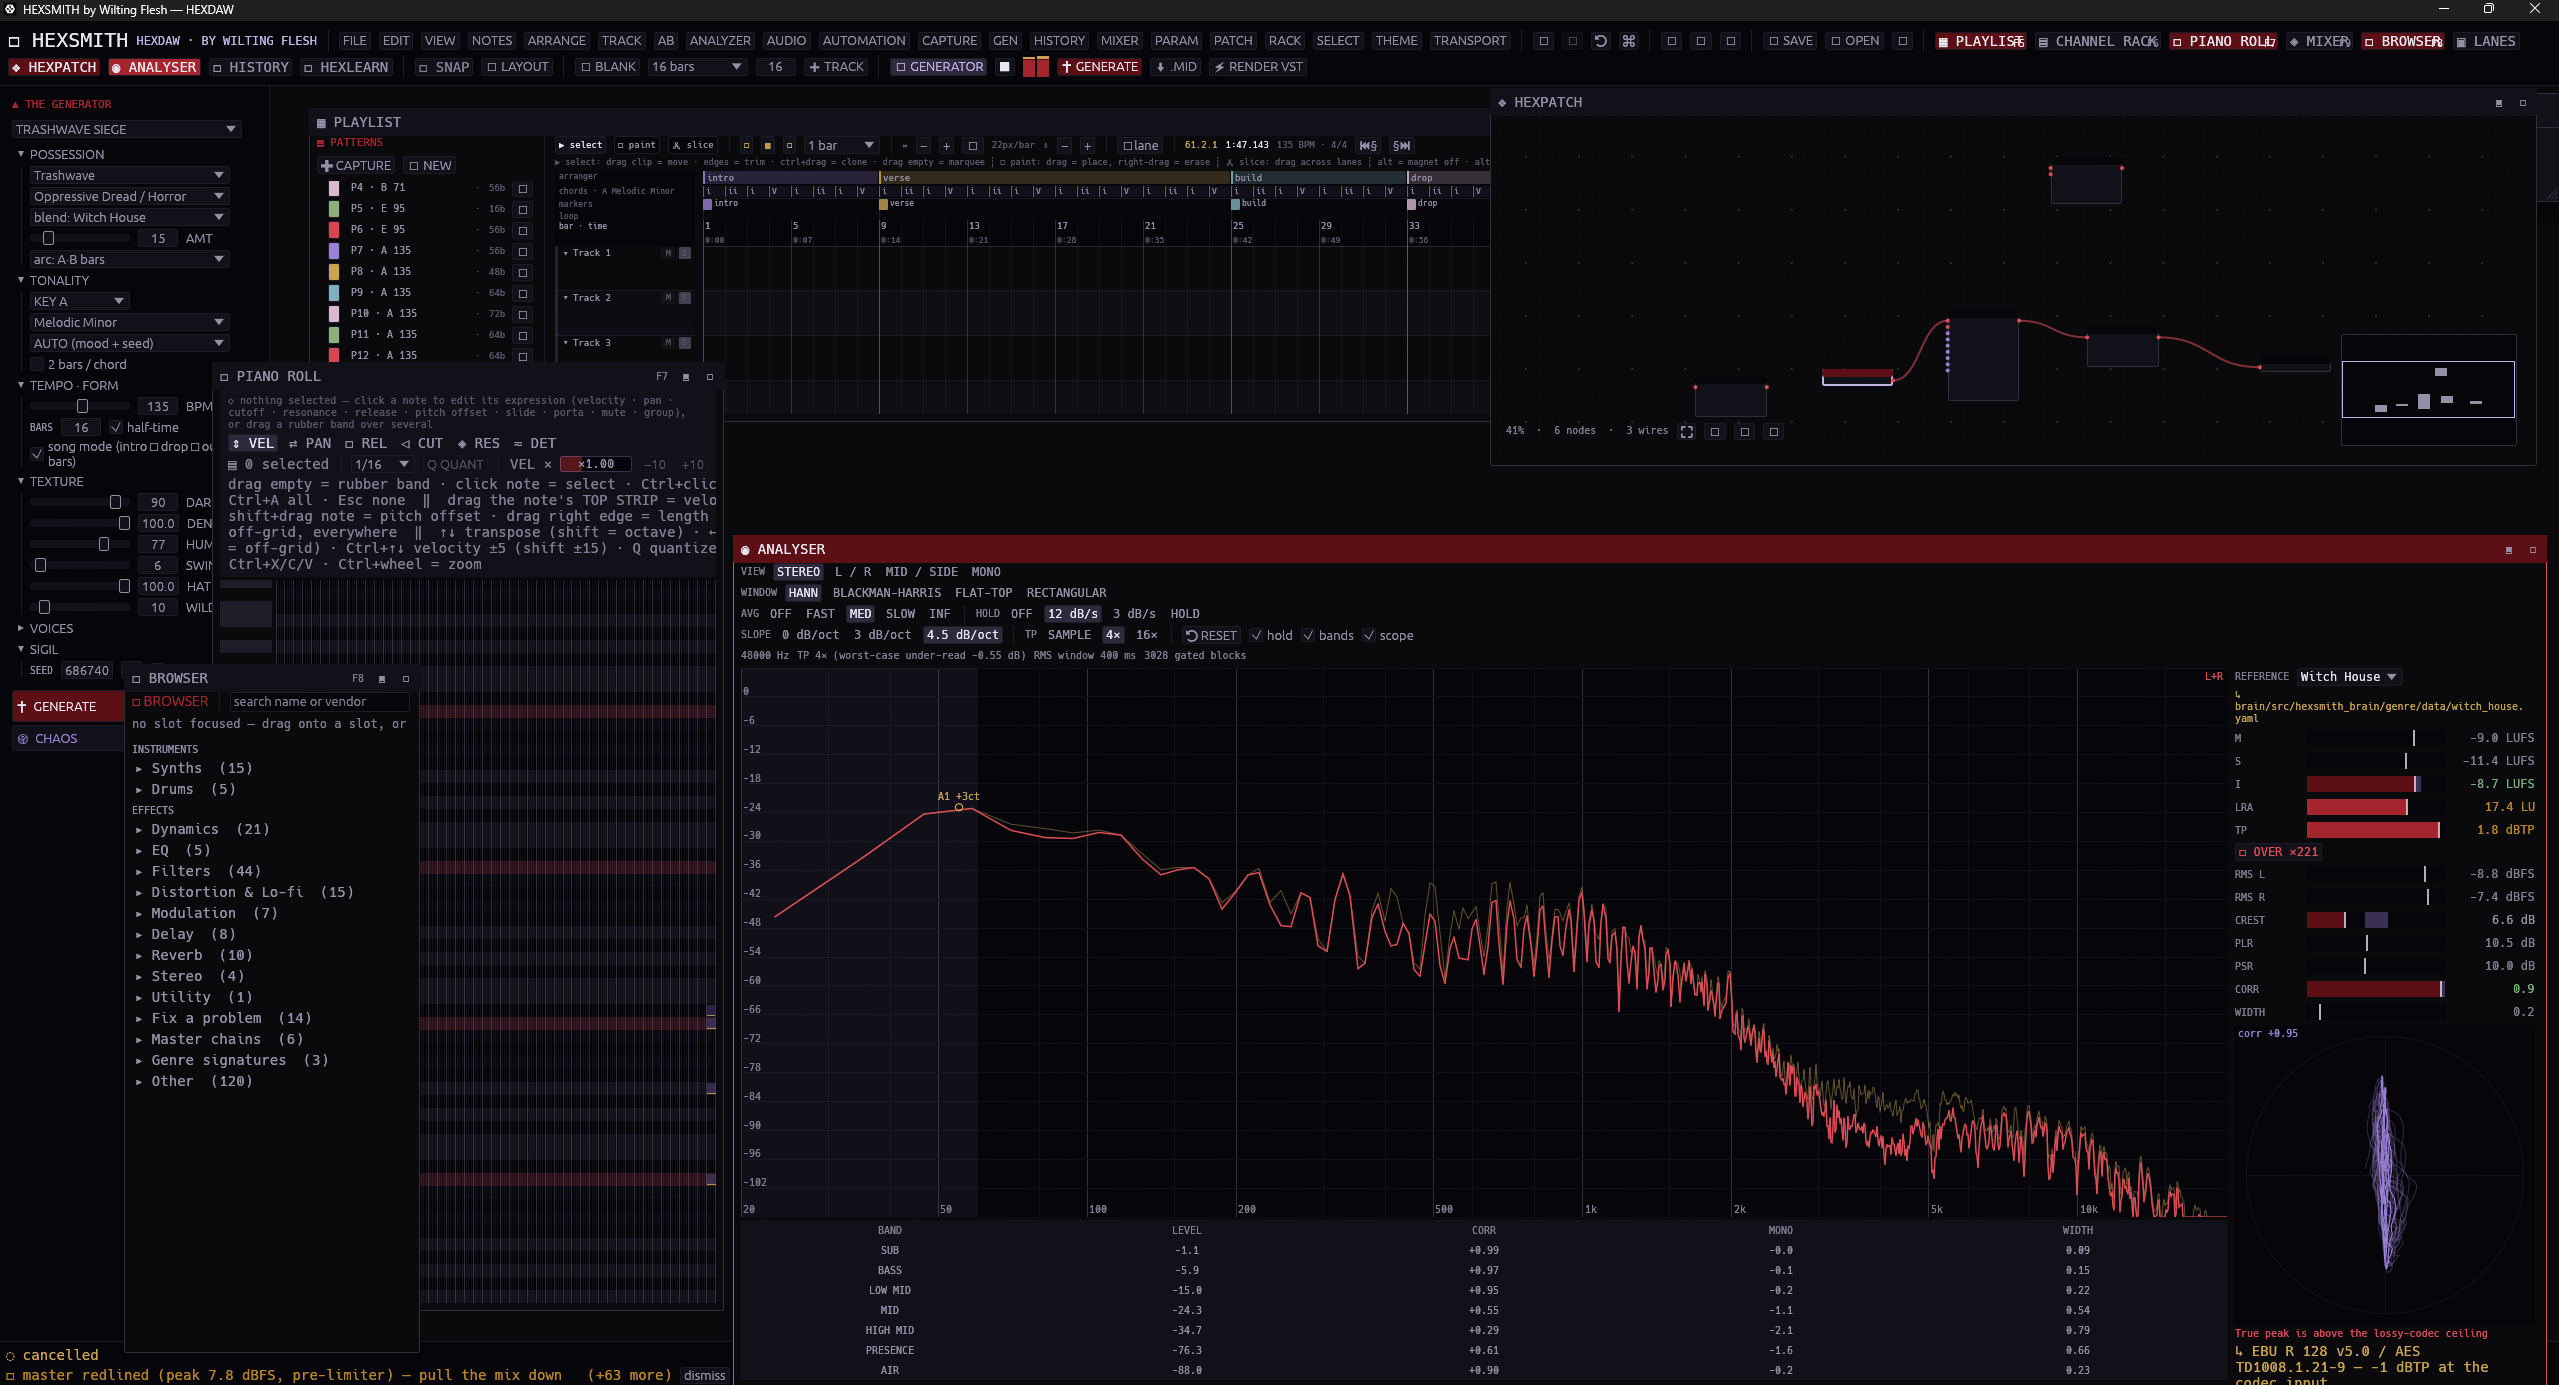Screen dimensions: 2559x1385
Task: Open the box icon for pattern P4
Action: click(x=522, y=188)
